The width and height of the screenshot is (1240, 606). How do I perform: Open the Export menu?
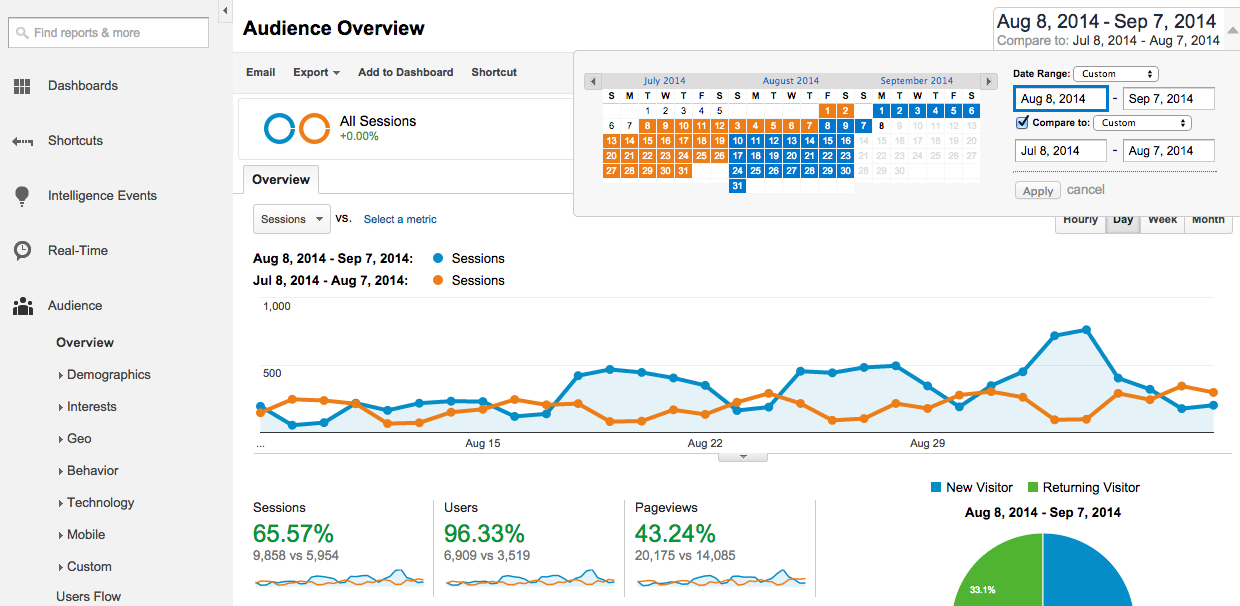(316, 72)
